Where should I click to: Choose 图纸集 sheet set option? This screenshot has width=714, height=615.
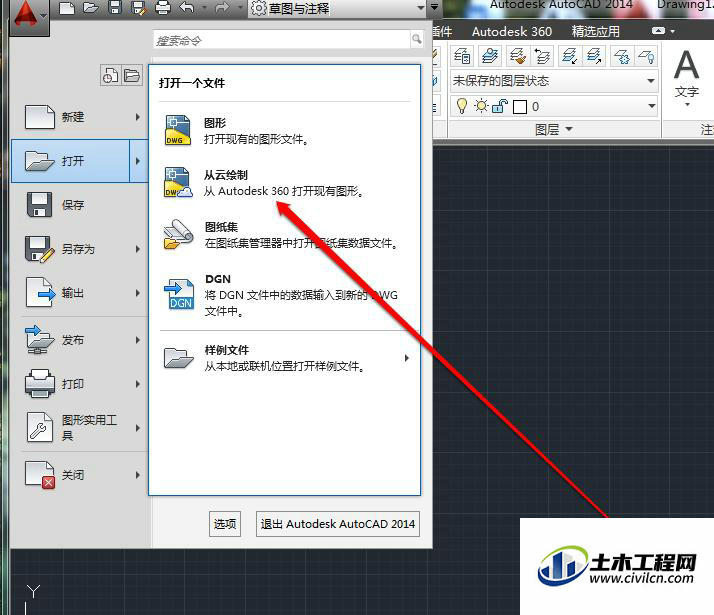point(284,235)
